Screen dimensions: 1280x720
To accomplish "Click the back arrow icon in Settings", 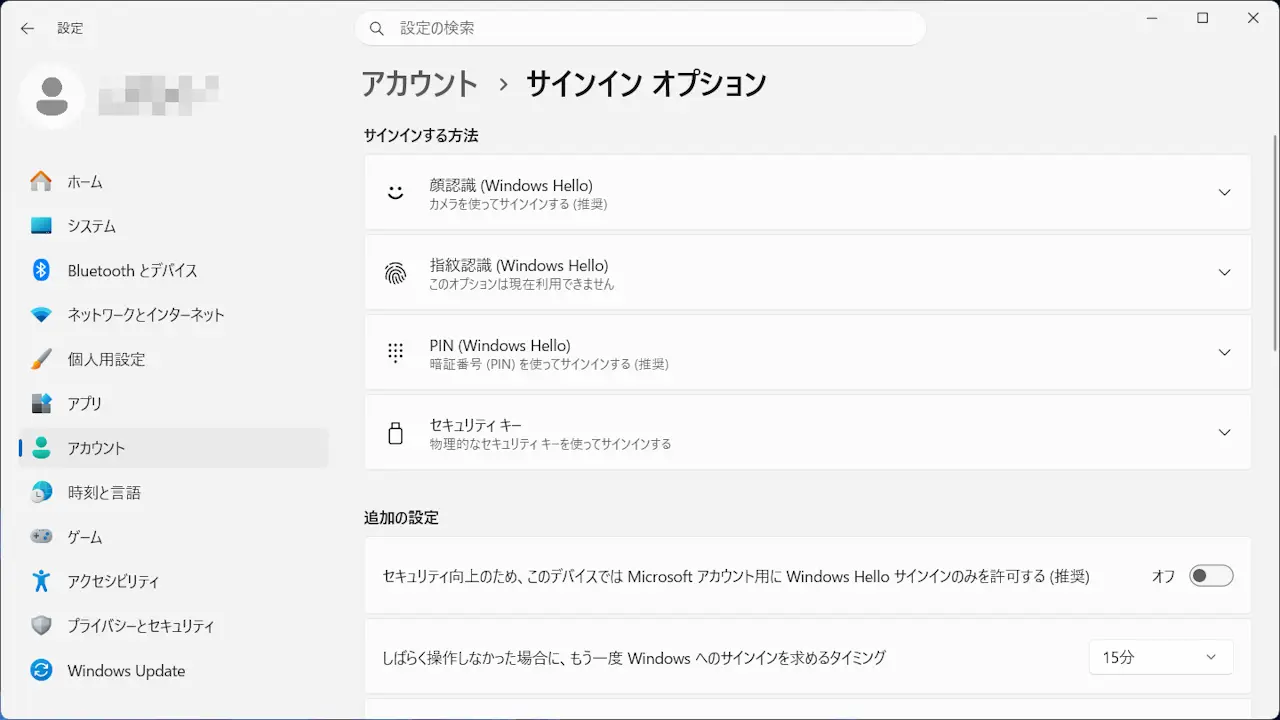I will [x=27, y=28].
